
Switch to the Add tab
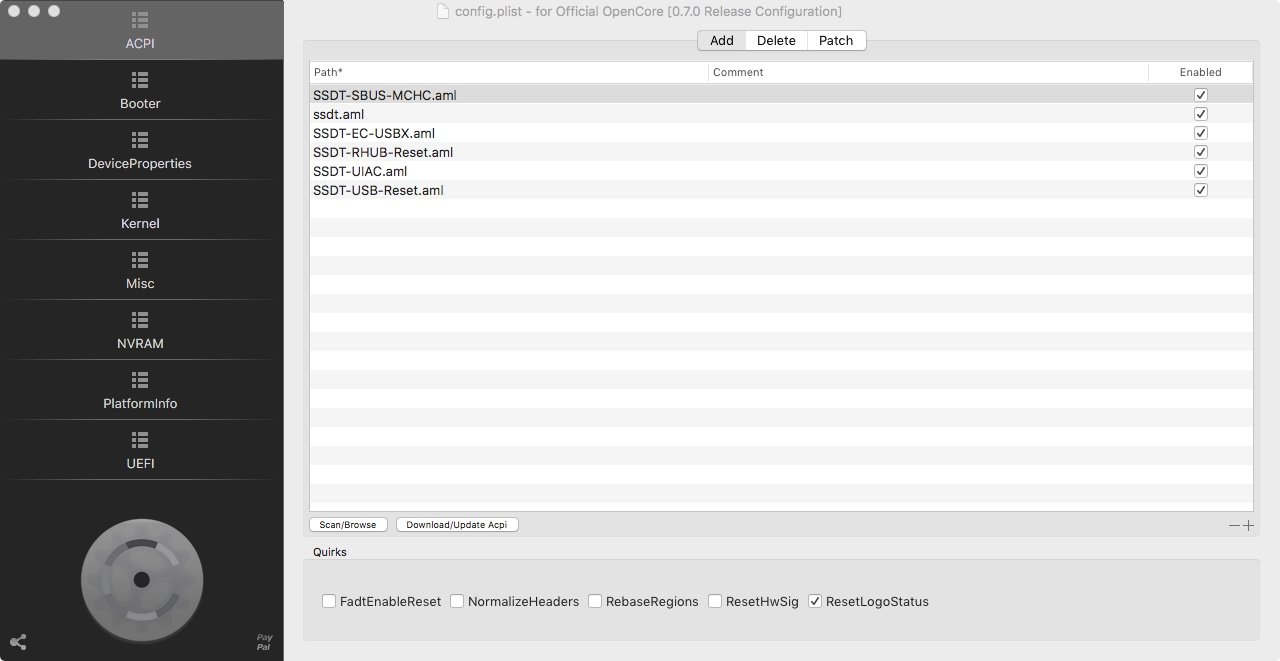point(722,40)
